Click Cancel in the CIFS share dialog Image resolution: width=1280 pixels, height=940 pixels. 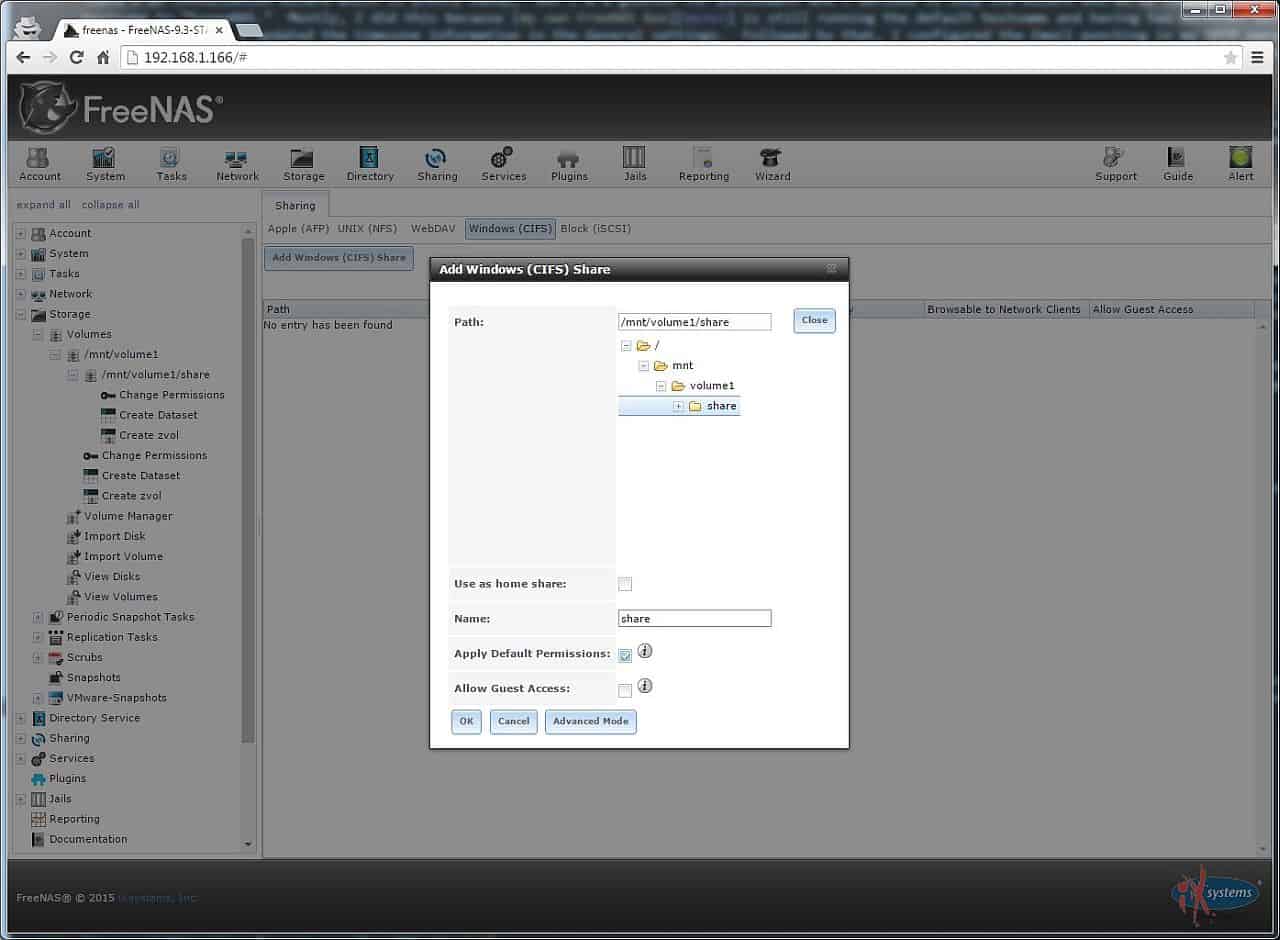coord(514,721)
